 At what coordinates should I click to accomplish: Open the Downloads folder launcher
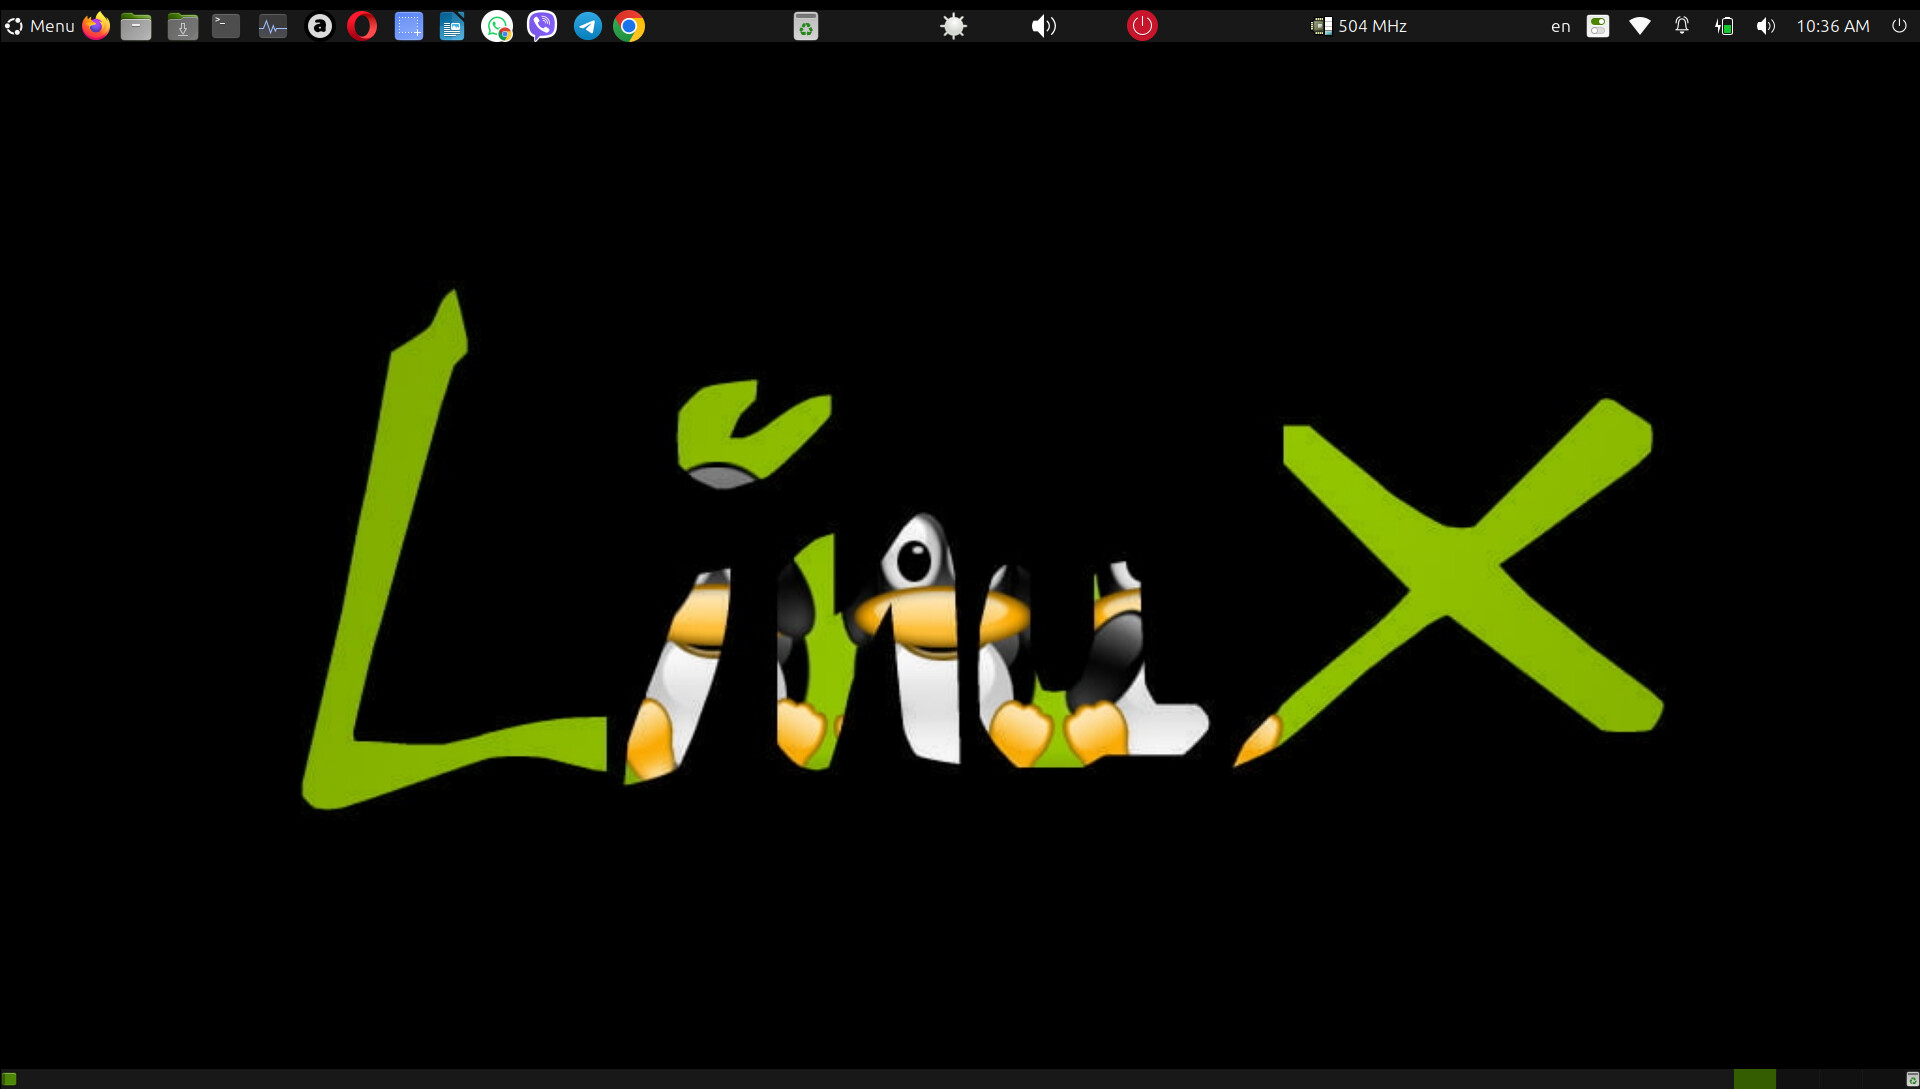pyautogui.click(x=182, y=26)
